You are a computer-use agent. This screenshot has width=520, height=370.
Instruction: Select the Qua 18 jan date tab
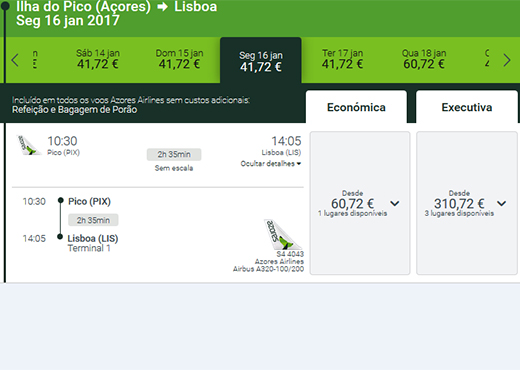point(424,59)
